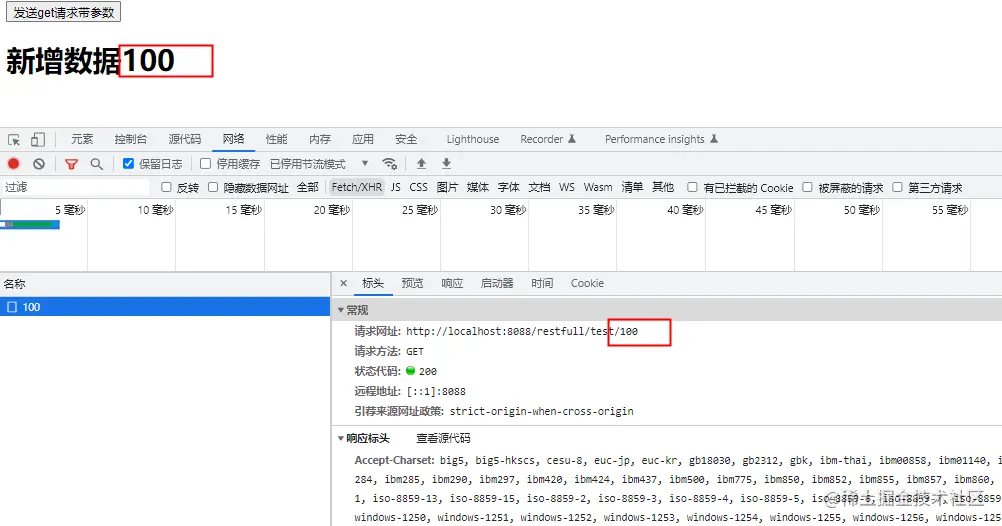Click the import HAR upload arrow icon
This screenshot has height=526, width=1002.
(421, 164)
